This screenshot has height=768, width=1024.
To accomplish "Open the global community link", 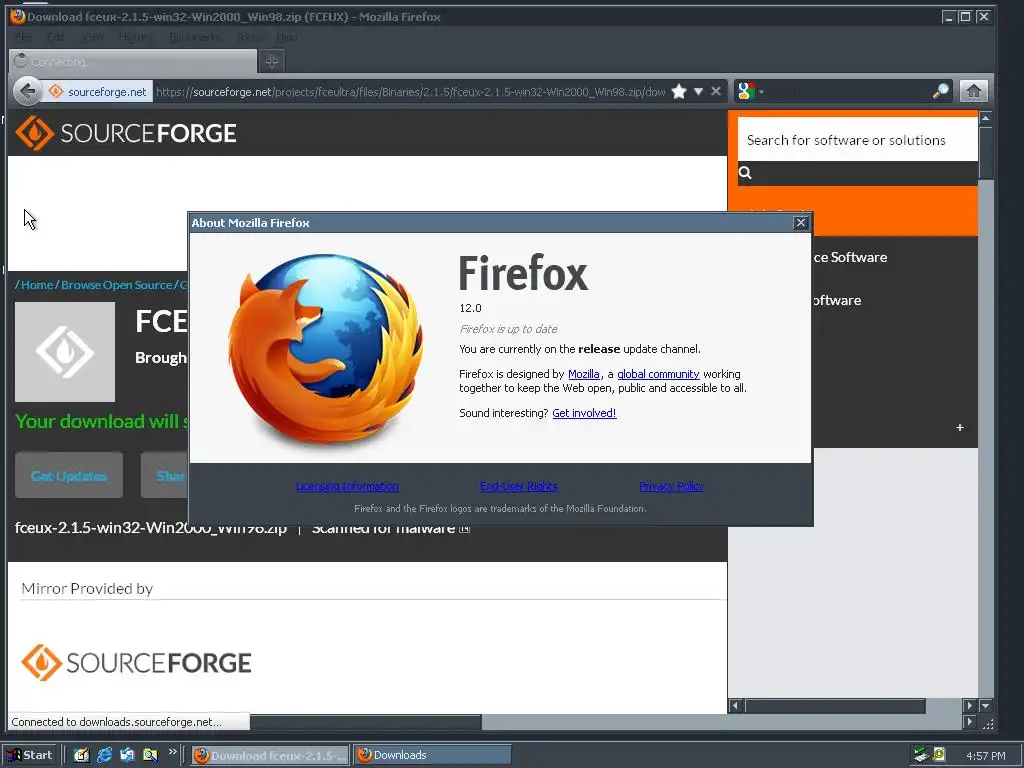I will pyautogui.click(x=658, y=374).
